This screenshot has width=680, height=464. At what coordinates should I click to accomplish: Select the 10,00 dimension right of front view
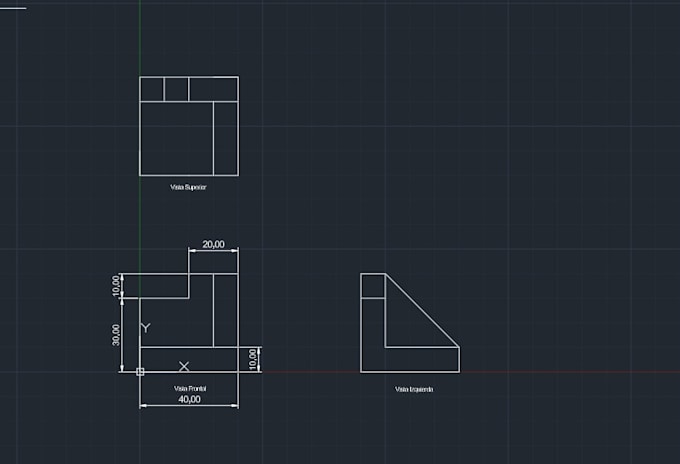click(253, 359)
